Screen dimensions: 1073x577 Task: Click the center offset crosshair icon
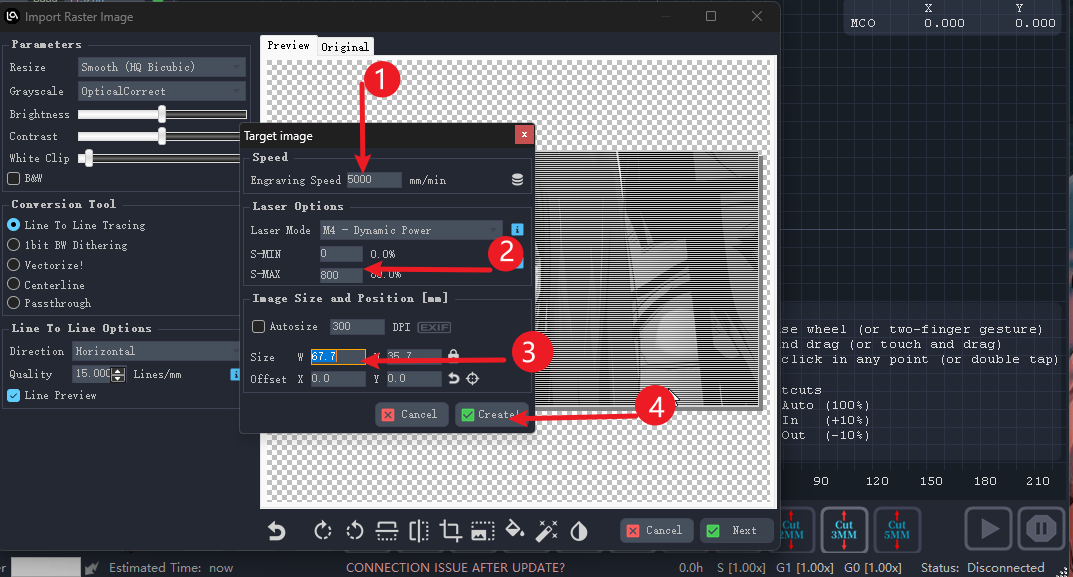(473, 379)
